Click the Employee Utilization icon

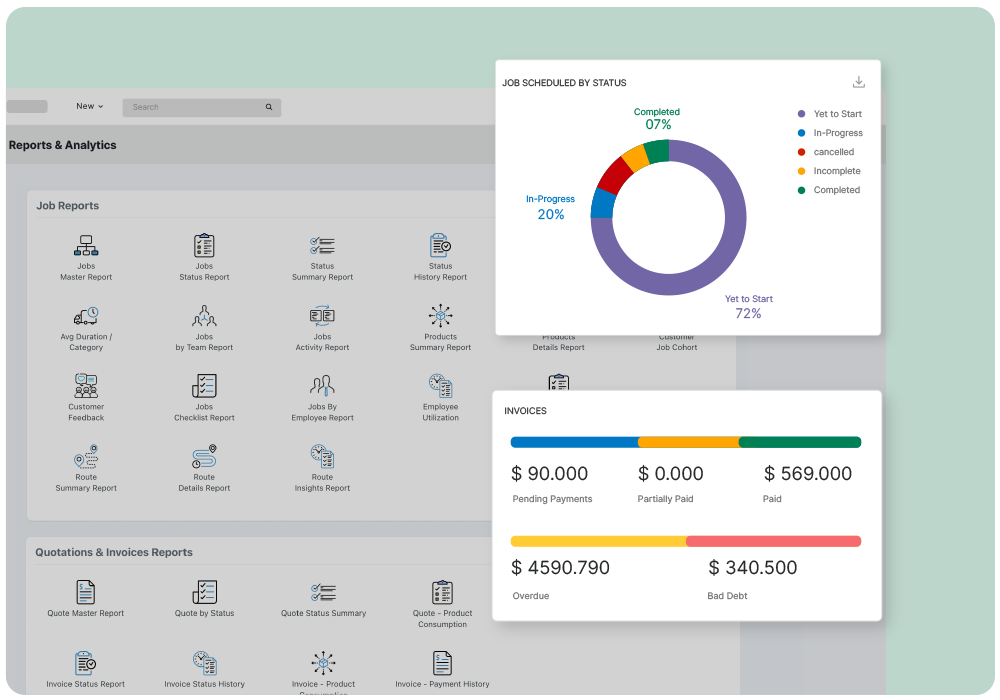click(440, 386)
